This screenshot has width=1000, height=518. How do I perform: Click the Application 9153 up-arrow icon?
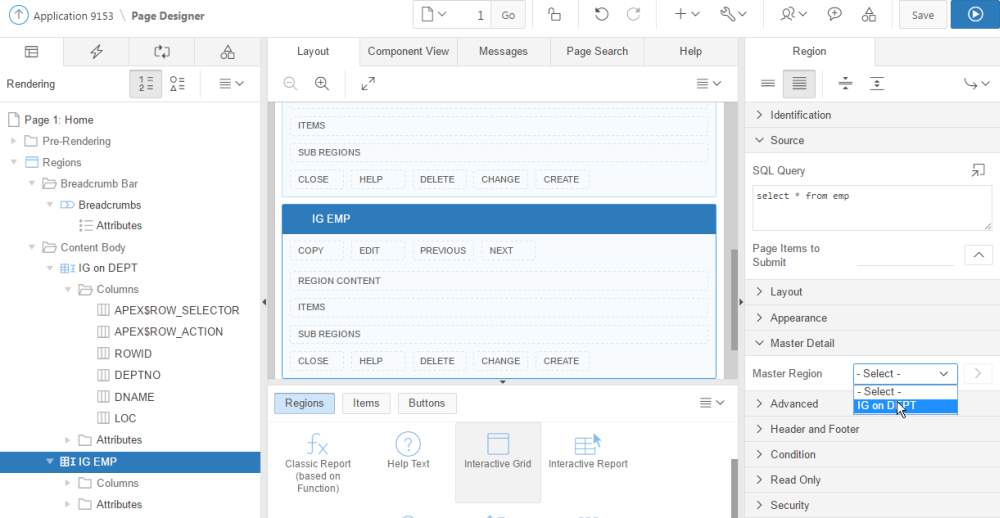click(x=19, y=15)
